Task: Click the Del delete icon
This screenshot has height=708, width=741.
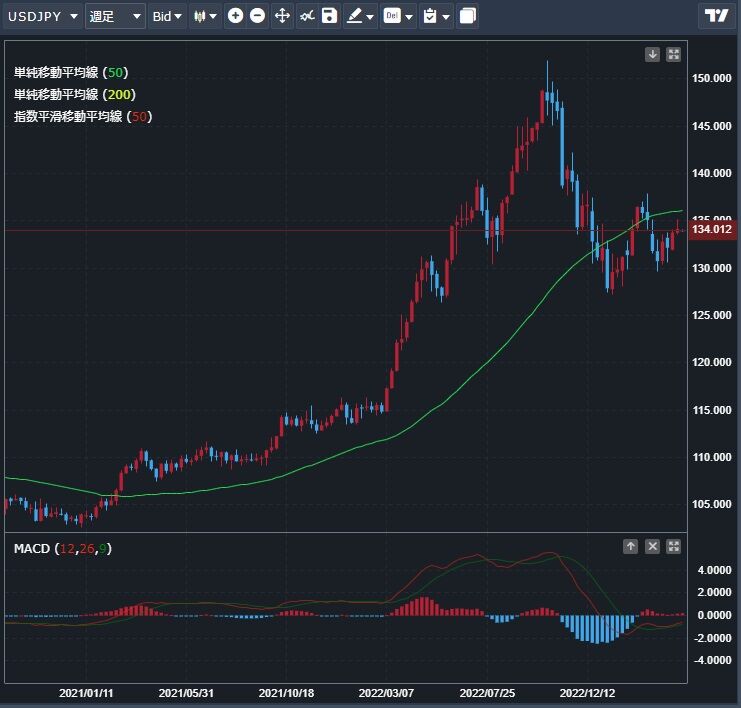Action: pyautogui.click(x=392, y=16)
